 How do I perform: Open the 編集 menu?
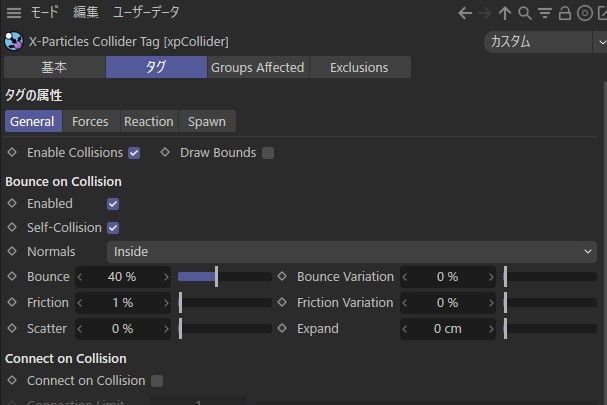point(86,12)
